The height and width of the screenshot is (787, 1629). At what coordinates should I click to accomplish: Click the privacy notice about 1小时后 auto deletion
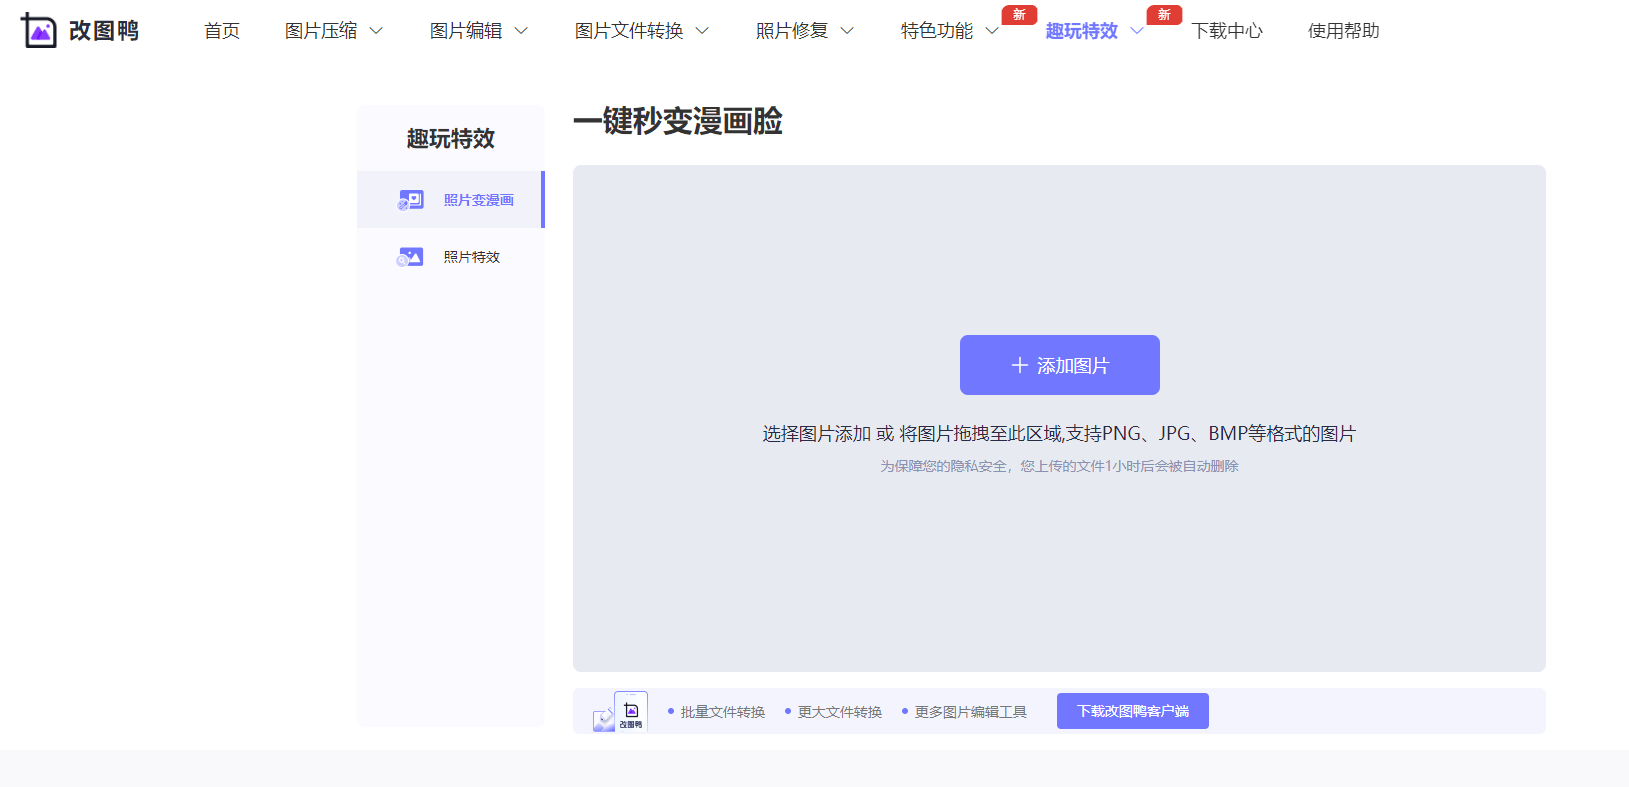(x=1059, y=466)
